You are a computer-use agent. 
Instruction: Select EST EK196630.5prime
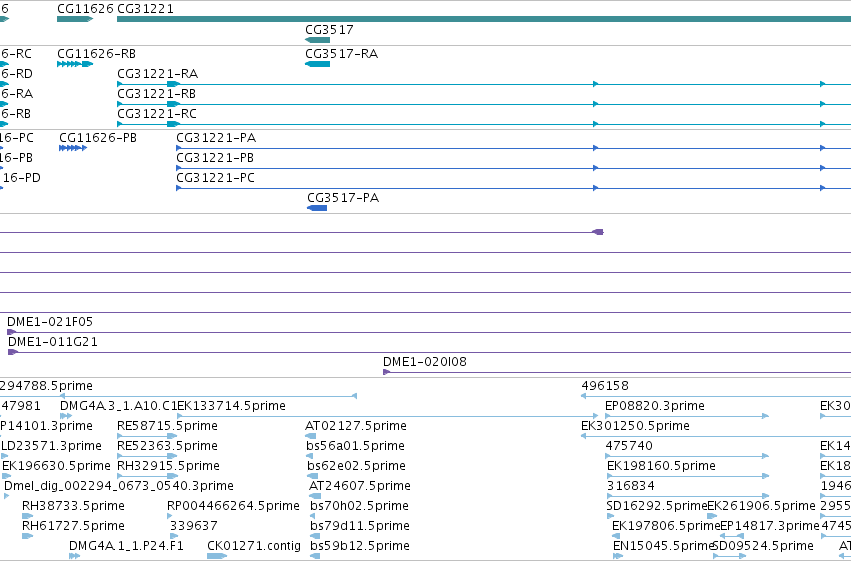56,466
